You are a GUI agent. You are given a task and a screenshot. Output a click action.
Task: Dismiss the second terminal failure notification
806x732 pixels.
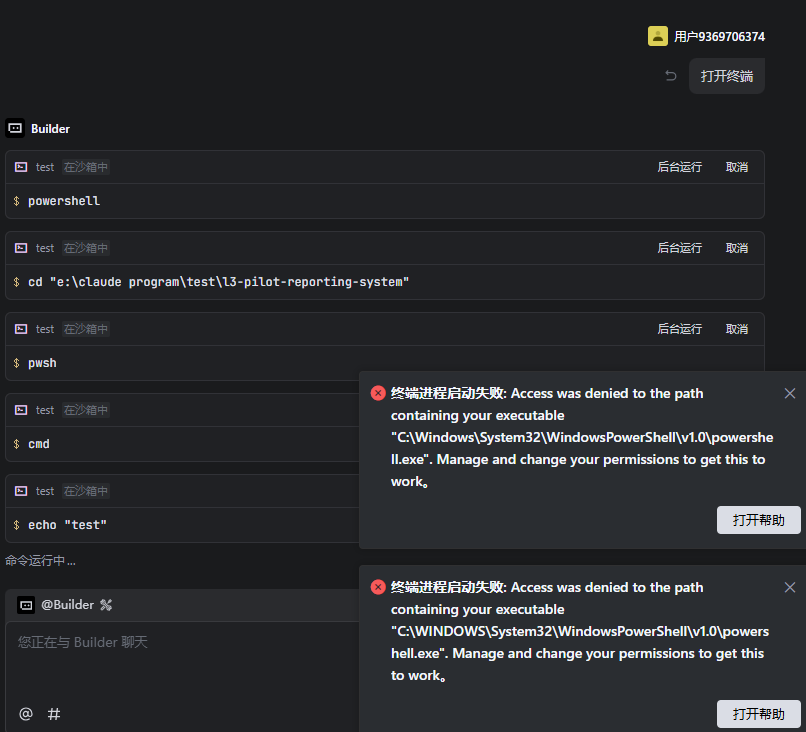790,587
